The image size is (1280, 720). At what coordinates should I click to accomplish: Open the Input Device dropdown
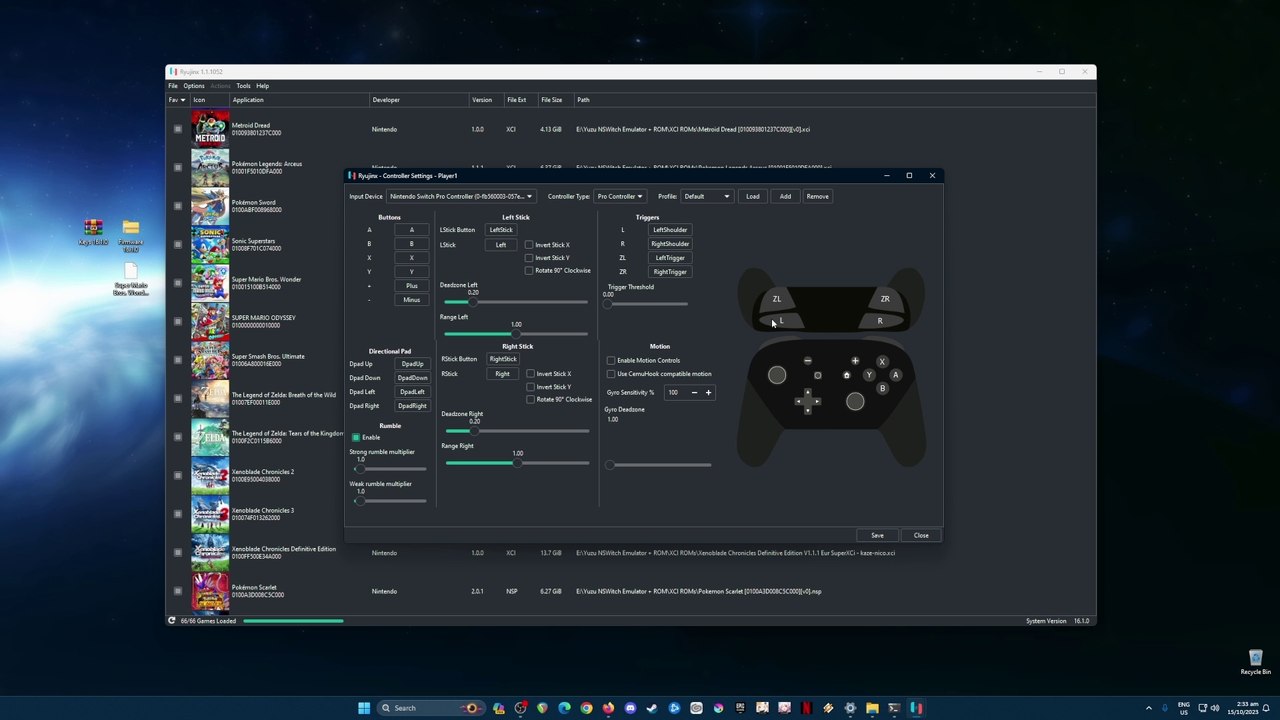point(461,196)
